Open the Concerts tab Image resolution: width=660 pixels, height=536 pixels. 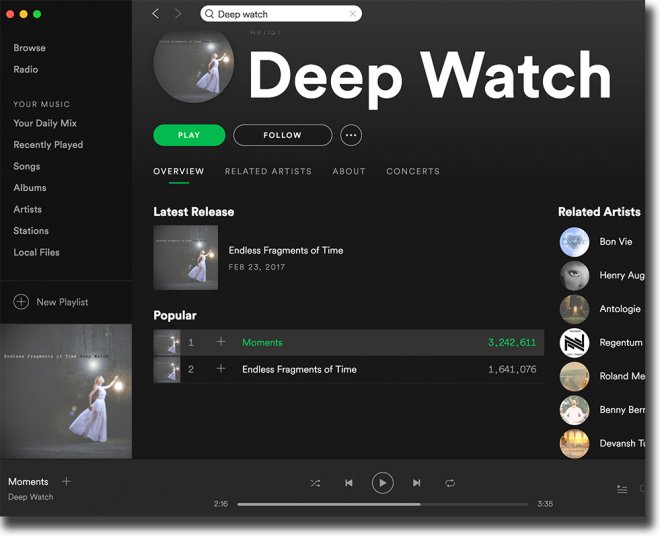413,171
